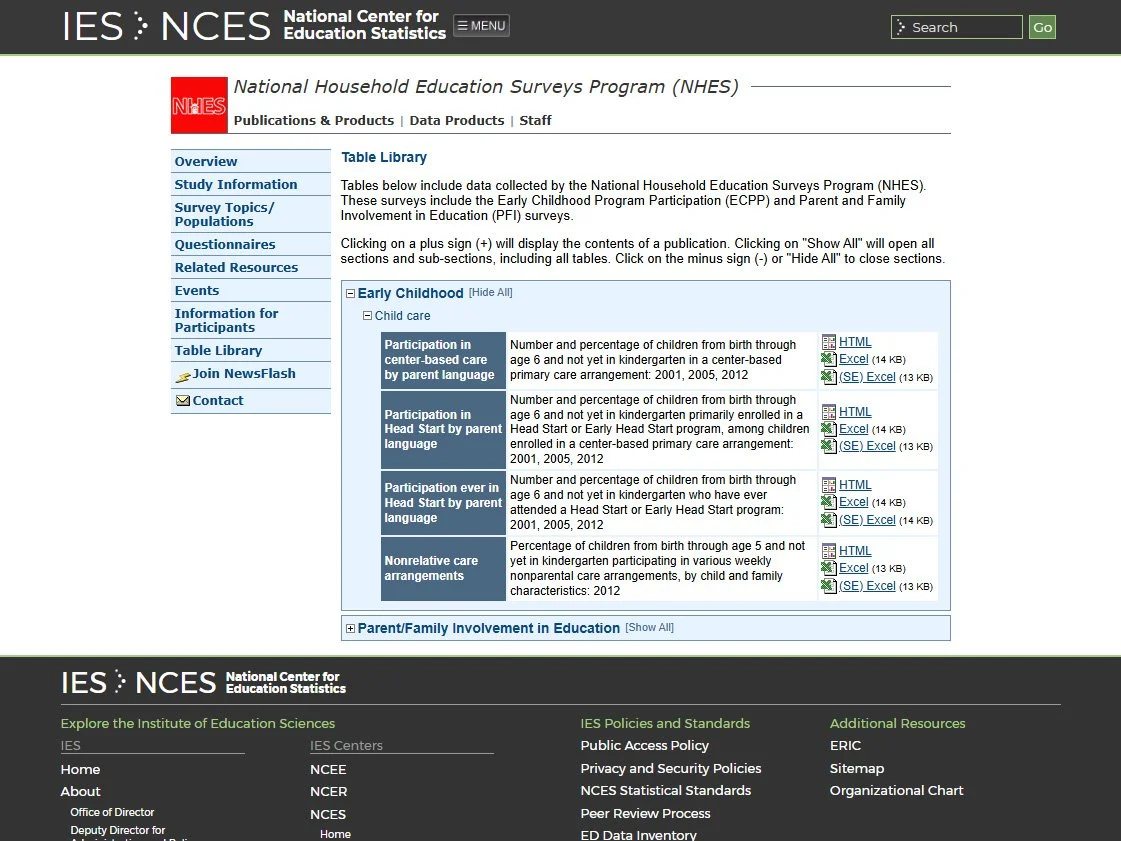Click Excel icon in Nonrelative care arrangements row
Image resolution: width=1121 pixels, height=841 pixels.
829,568
